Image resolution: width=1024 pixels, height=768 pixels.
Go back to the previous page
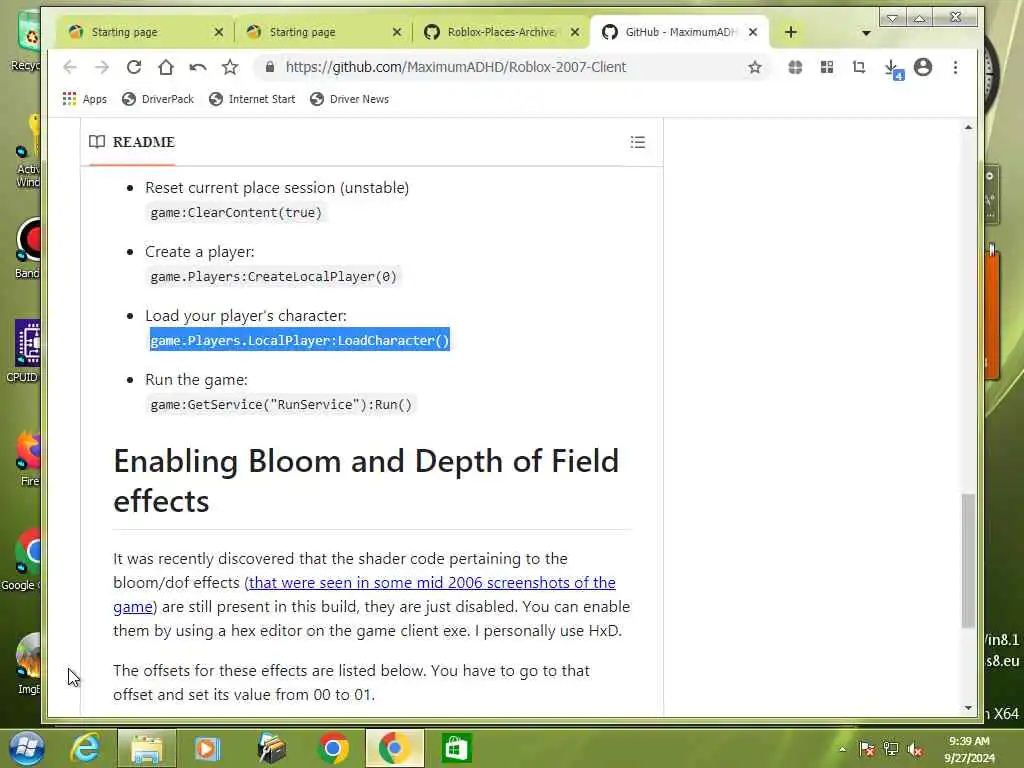pyautogui.click(x=70, y=67)
